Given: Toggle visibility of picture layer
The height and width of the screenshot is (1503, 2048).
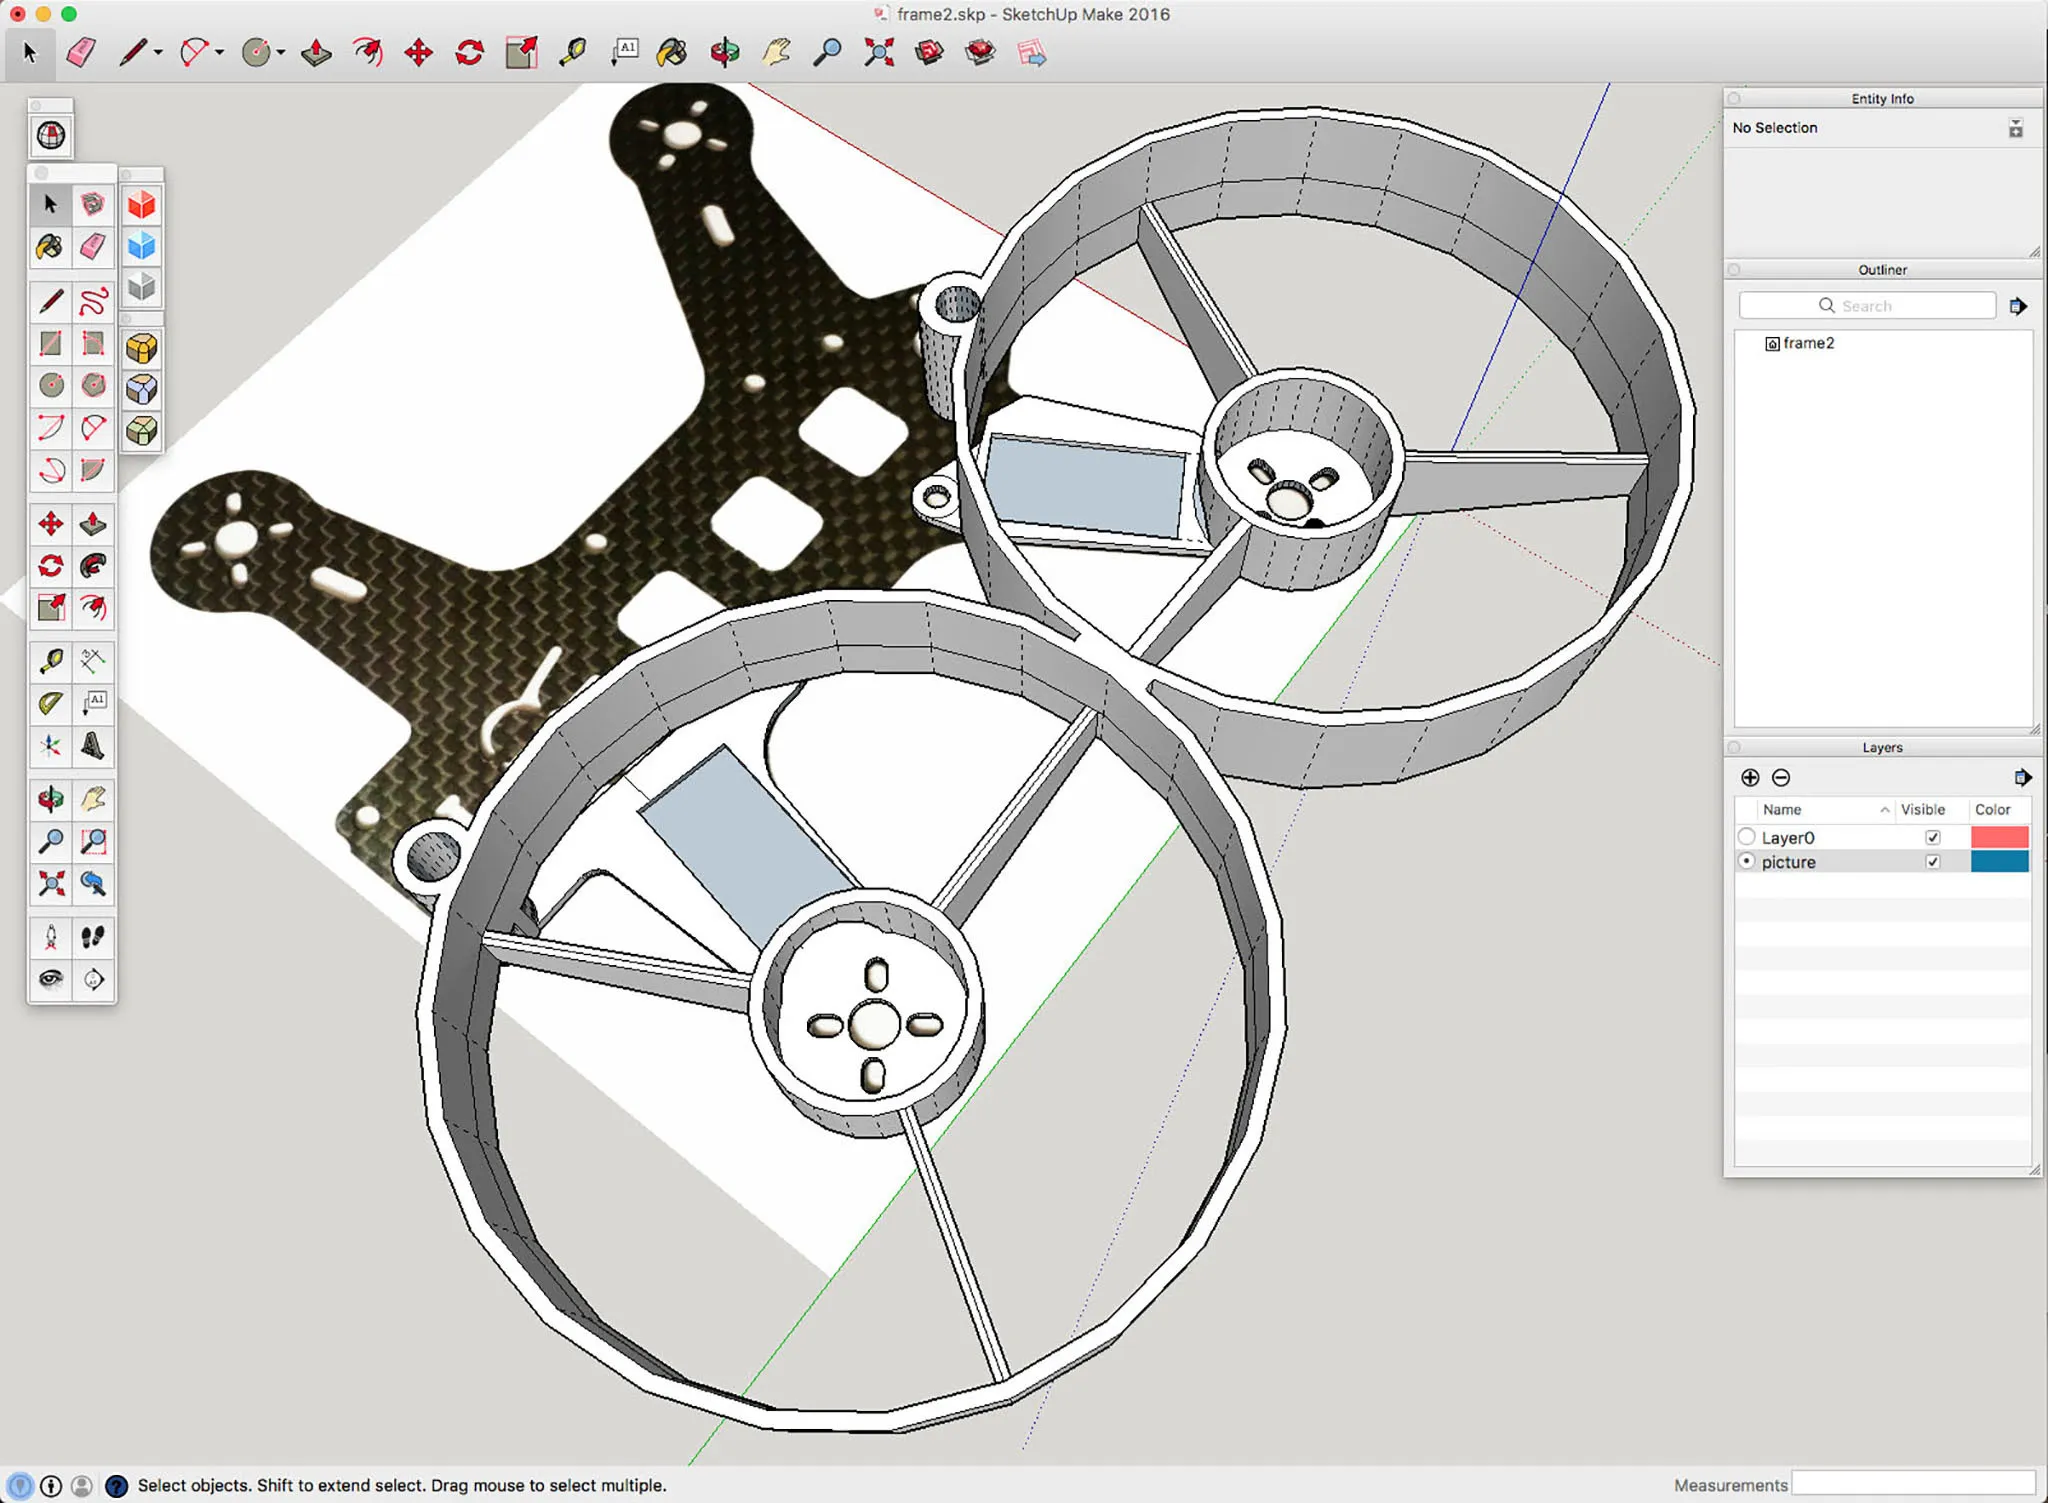Looking at the screenshot, I should (x=1932, y=862).
